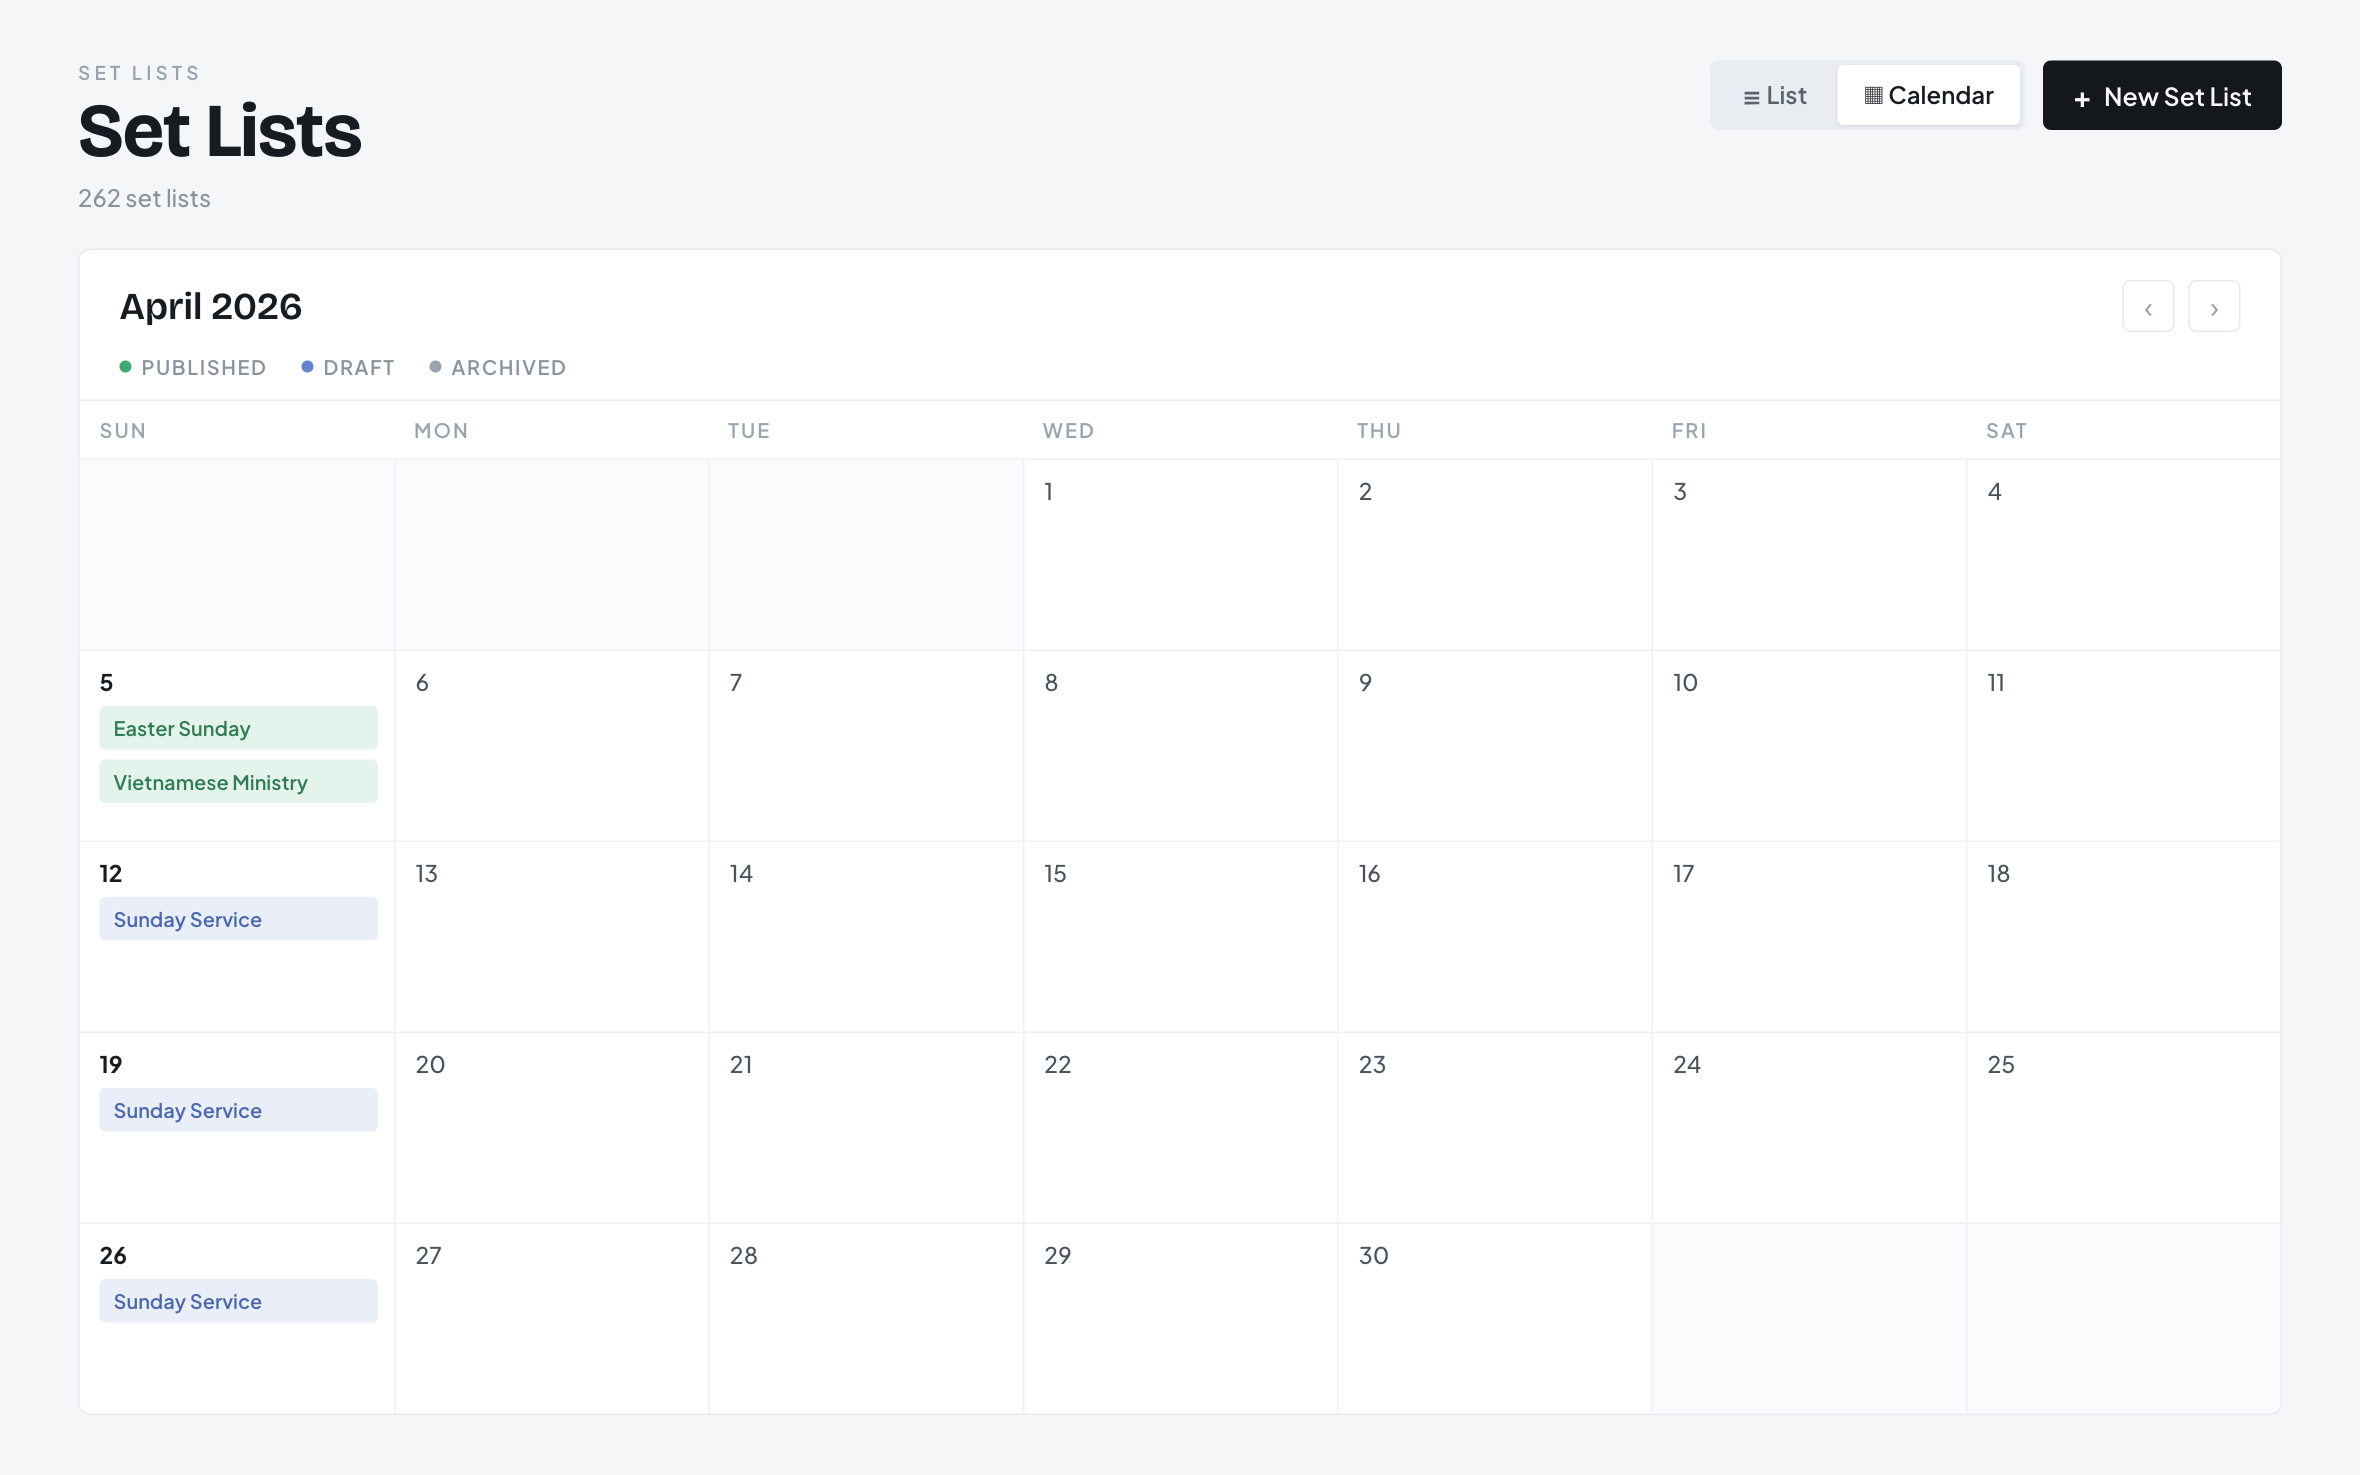Click the SUN column header
Image resolution: width=2360 pixels, height=1475 pixels.
[x=123, y=431]
